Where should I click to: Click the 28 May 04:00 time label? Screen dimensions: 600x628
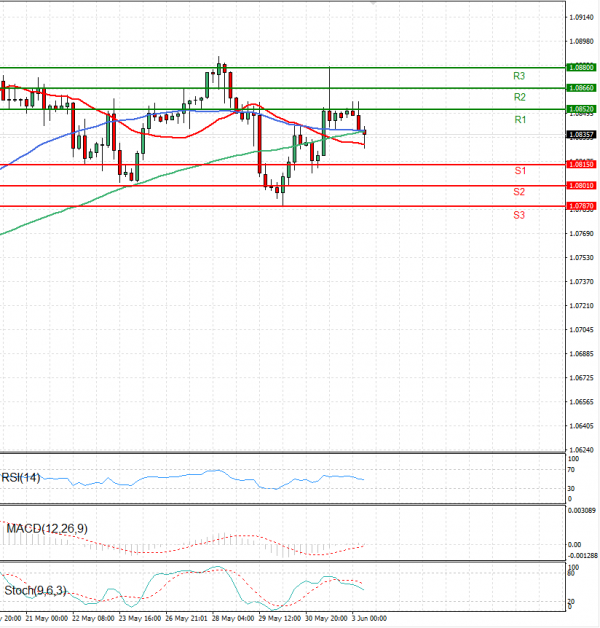pyautogui.click(x=233, y=618)
